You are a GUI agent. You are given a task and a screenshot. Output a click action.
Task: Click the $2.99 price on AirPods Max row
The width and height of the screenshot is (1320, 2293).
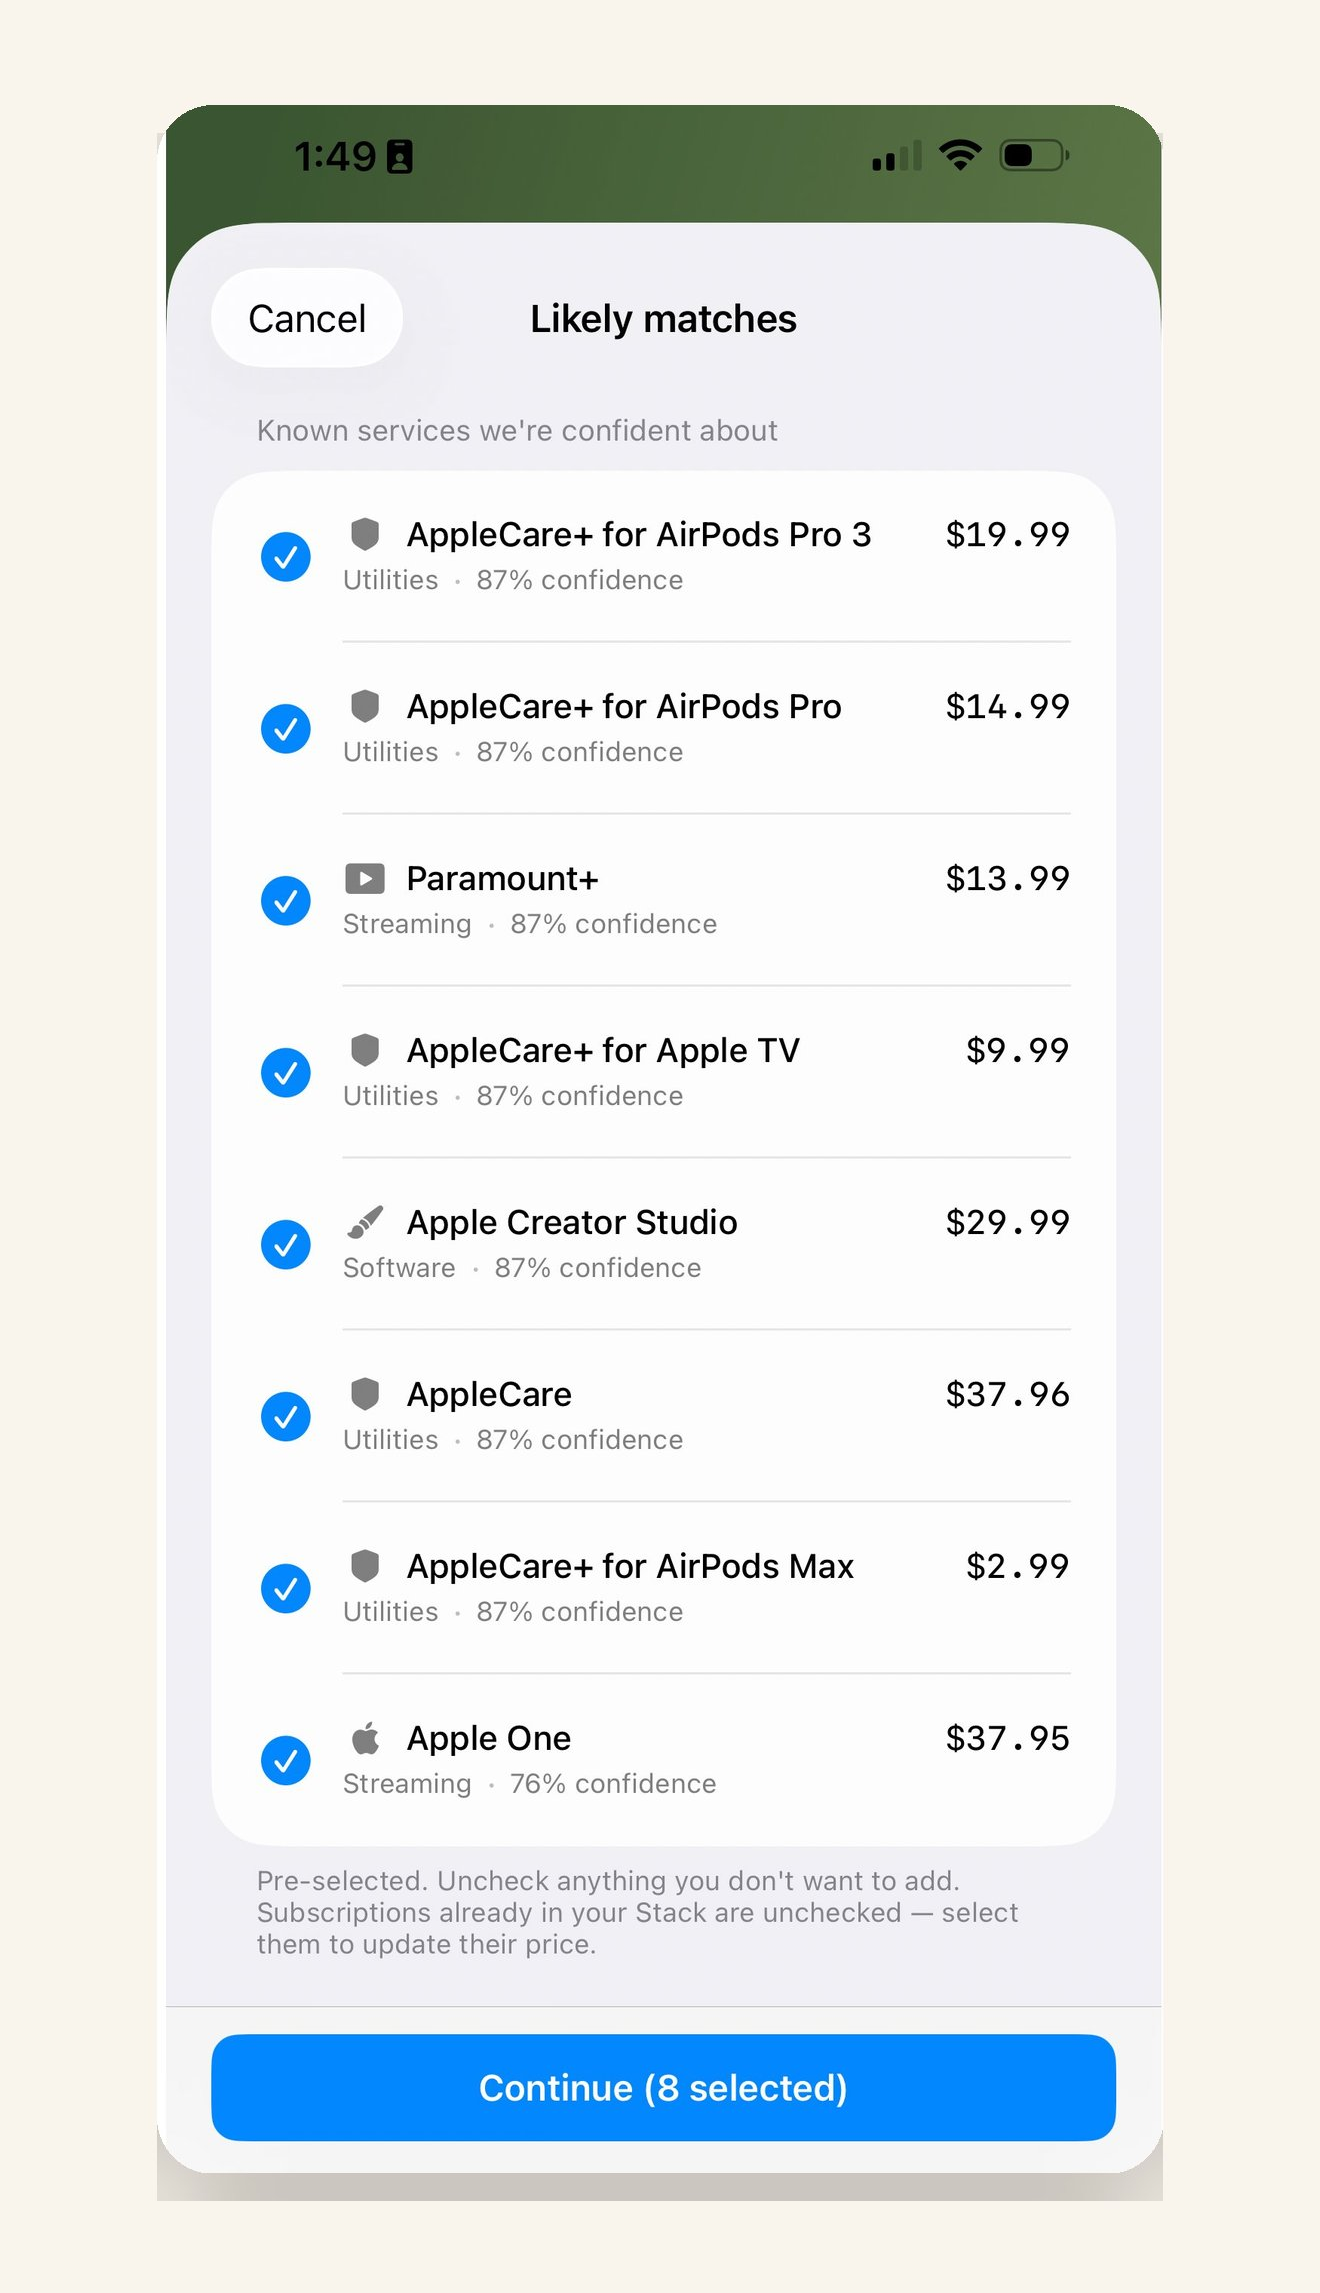(1016, 1566)
